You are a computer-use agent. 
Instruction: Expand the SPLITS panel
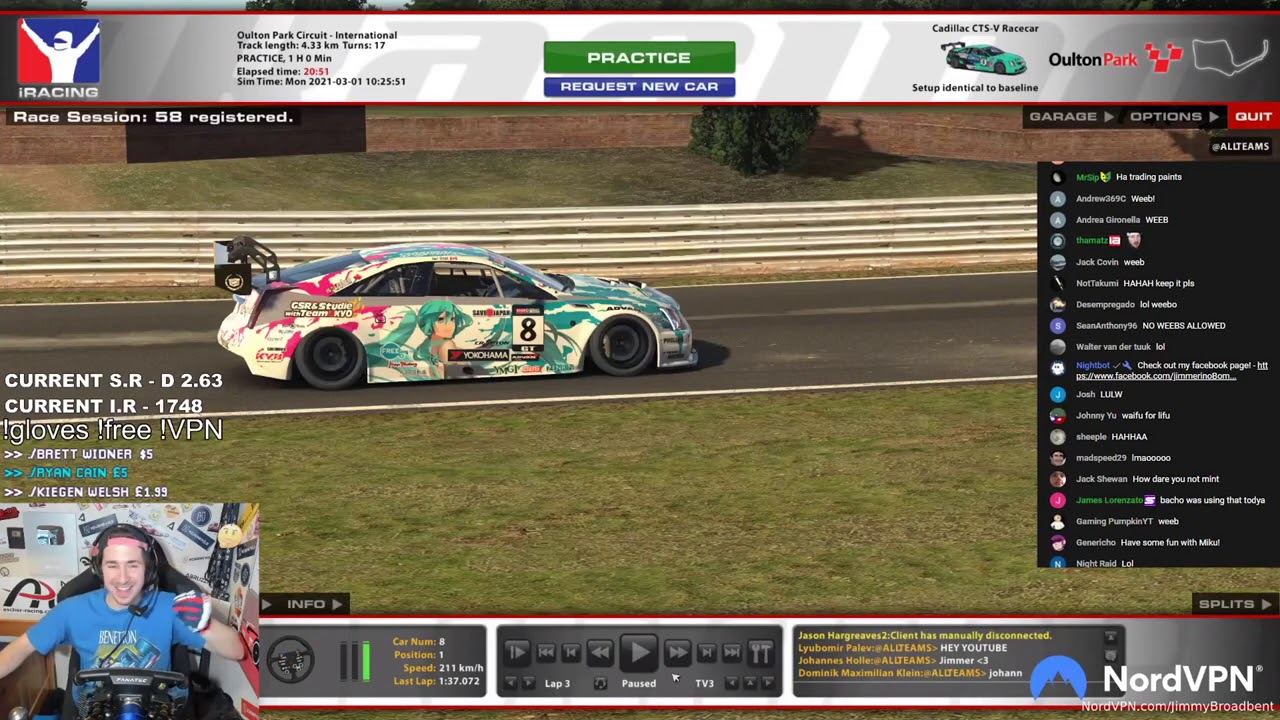click(1234, 604)
